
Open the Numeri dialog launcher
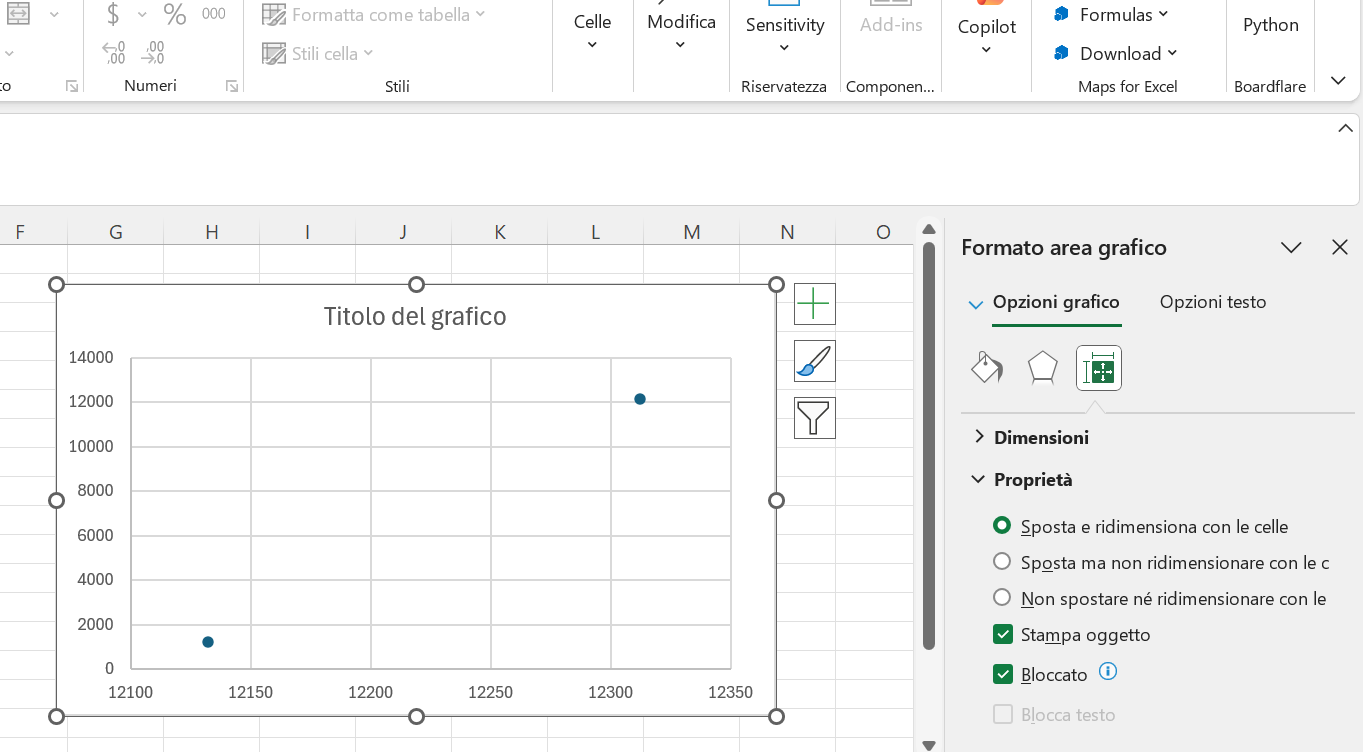pyautogui.click(x=232, y=87)
